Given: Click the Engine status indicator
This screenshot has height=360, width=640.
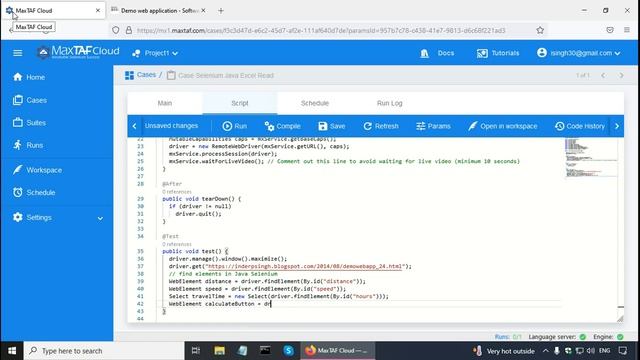Looking at the screenshot, I should [608, 337].
